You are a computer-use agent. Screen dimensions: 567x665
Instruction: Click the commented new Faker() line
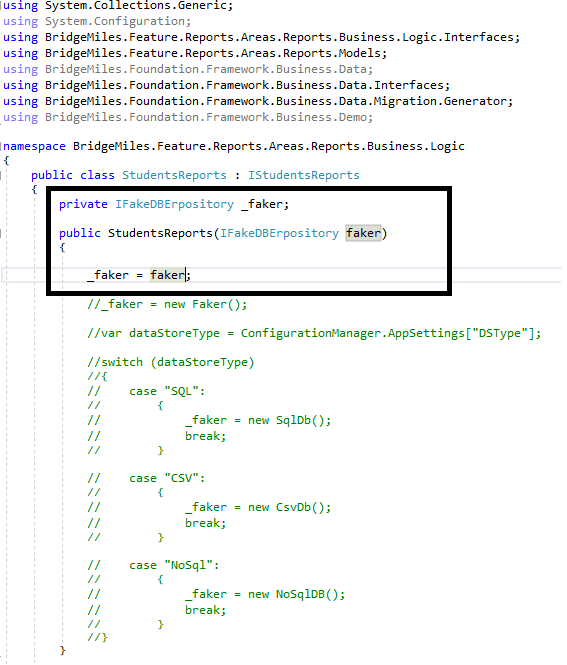167,304
